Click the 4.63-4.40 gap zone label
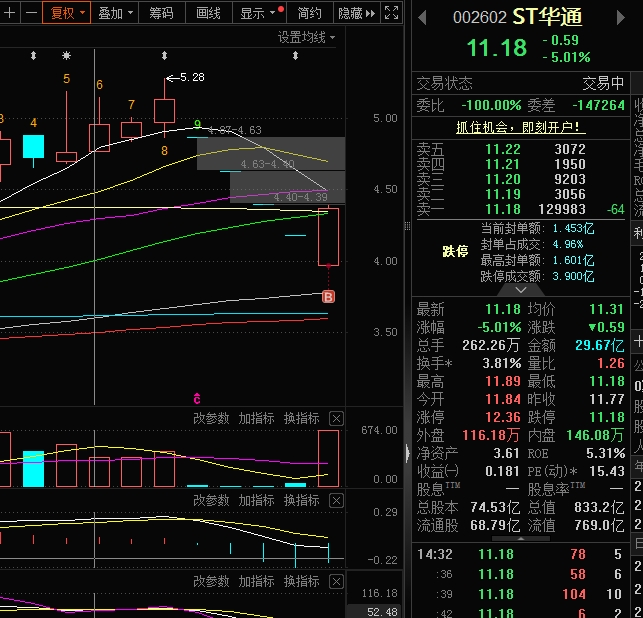643x618 pixels. 267,164
